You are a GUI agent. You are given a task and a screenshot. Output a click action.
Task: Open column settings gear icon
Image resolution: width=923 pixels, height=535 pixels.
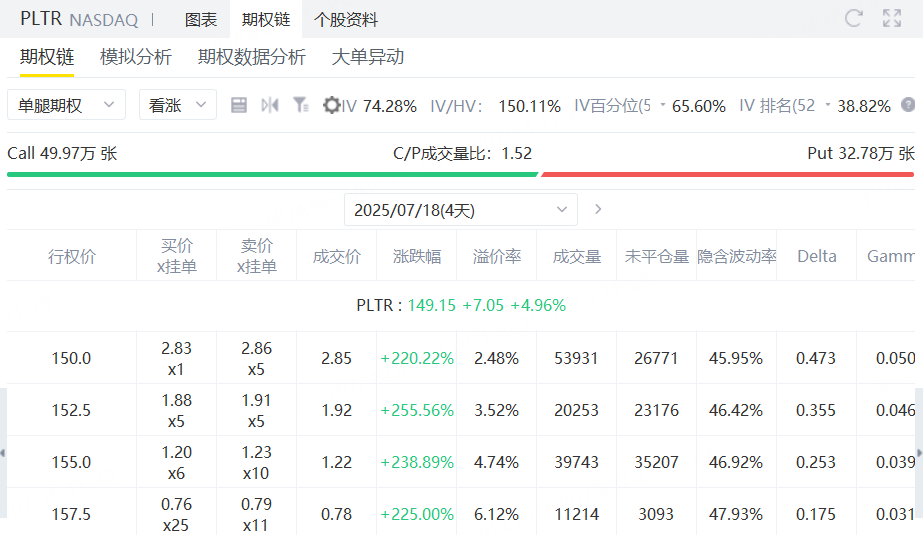(331, 105)
